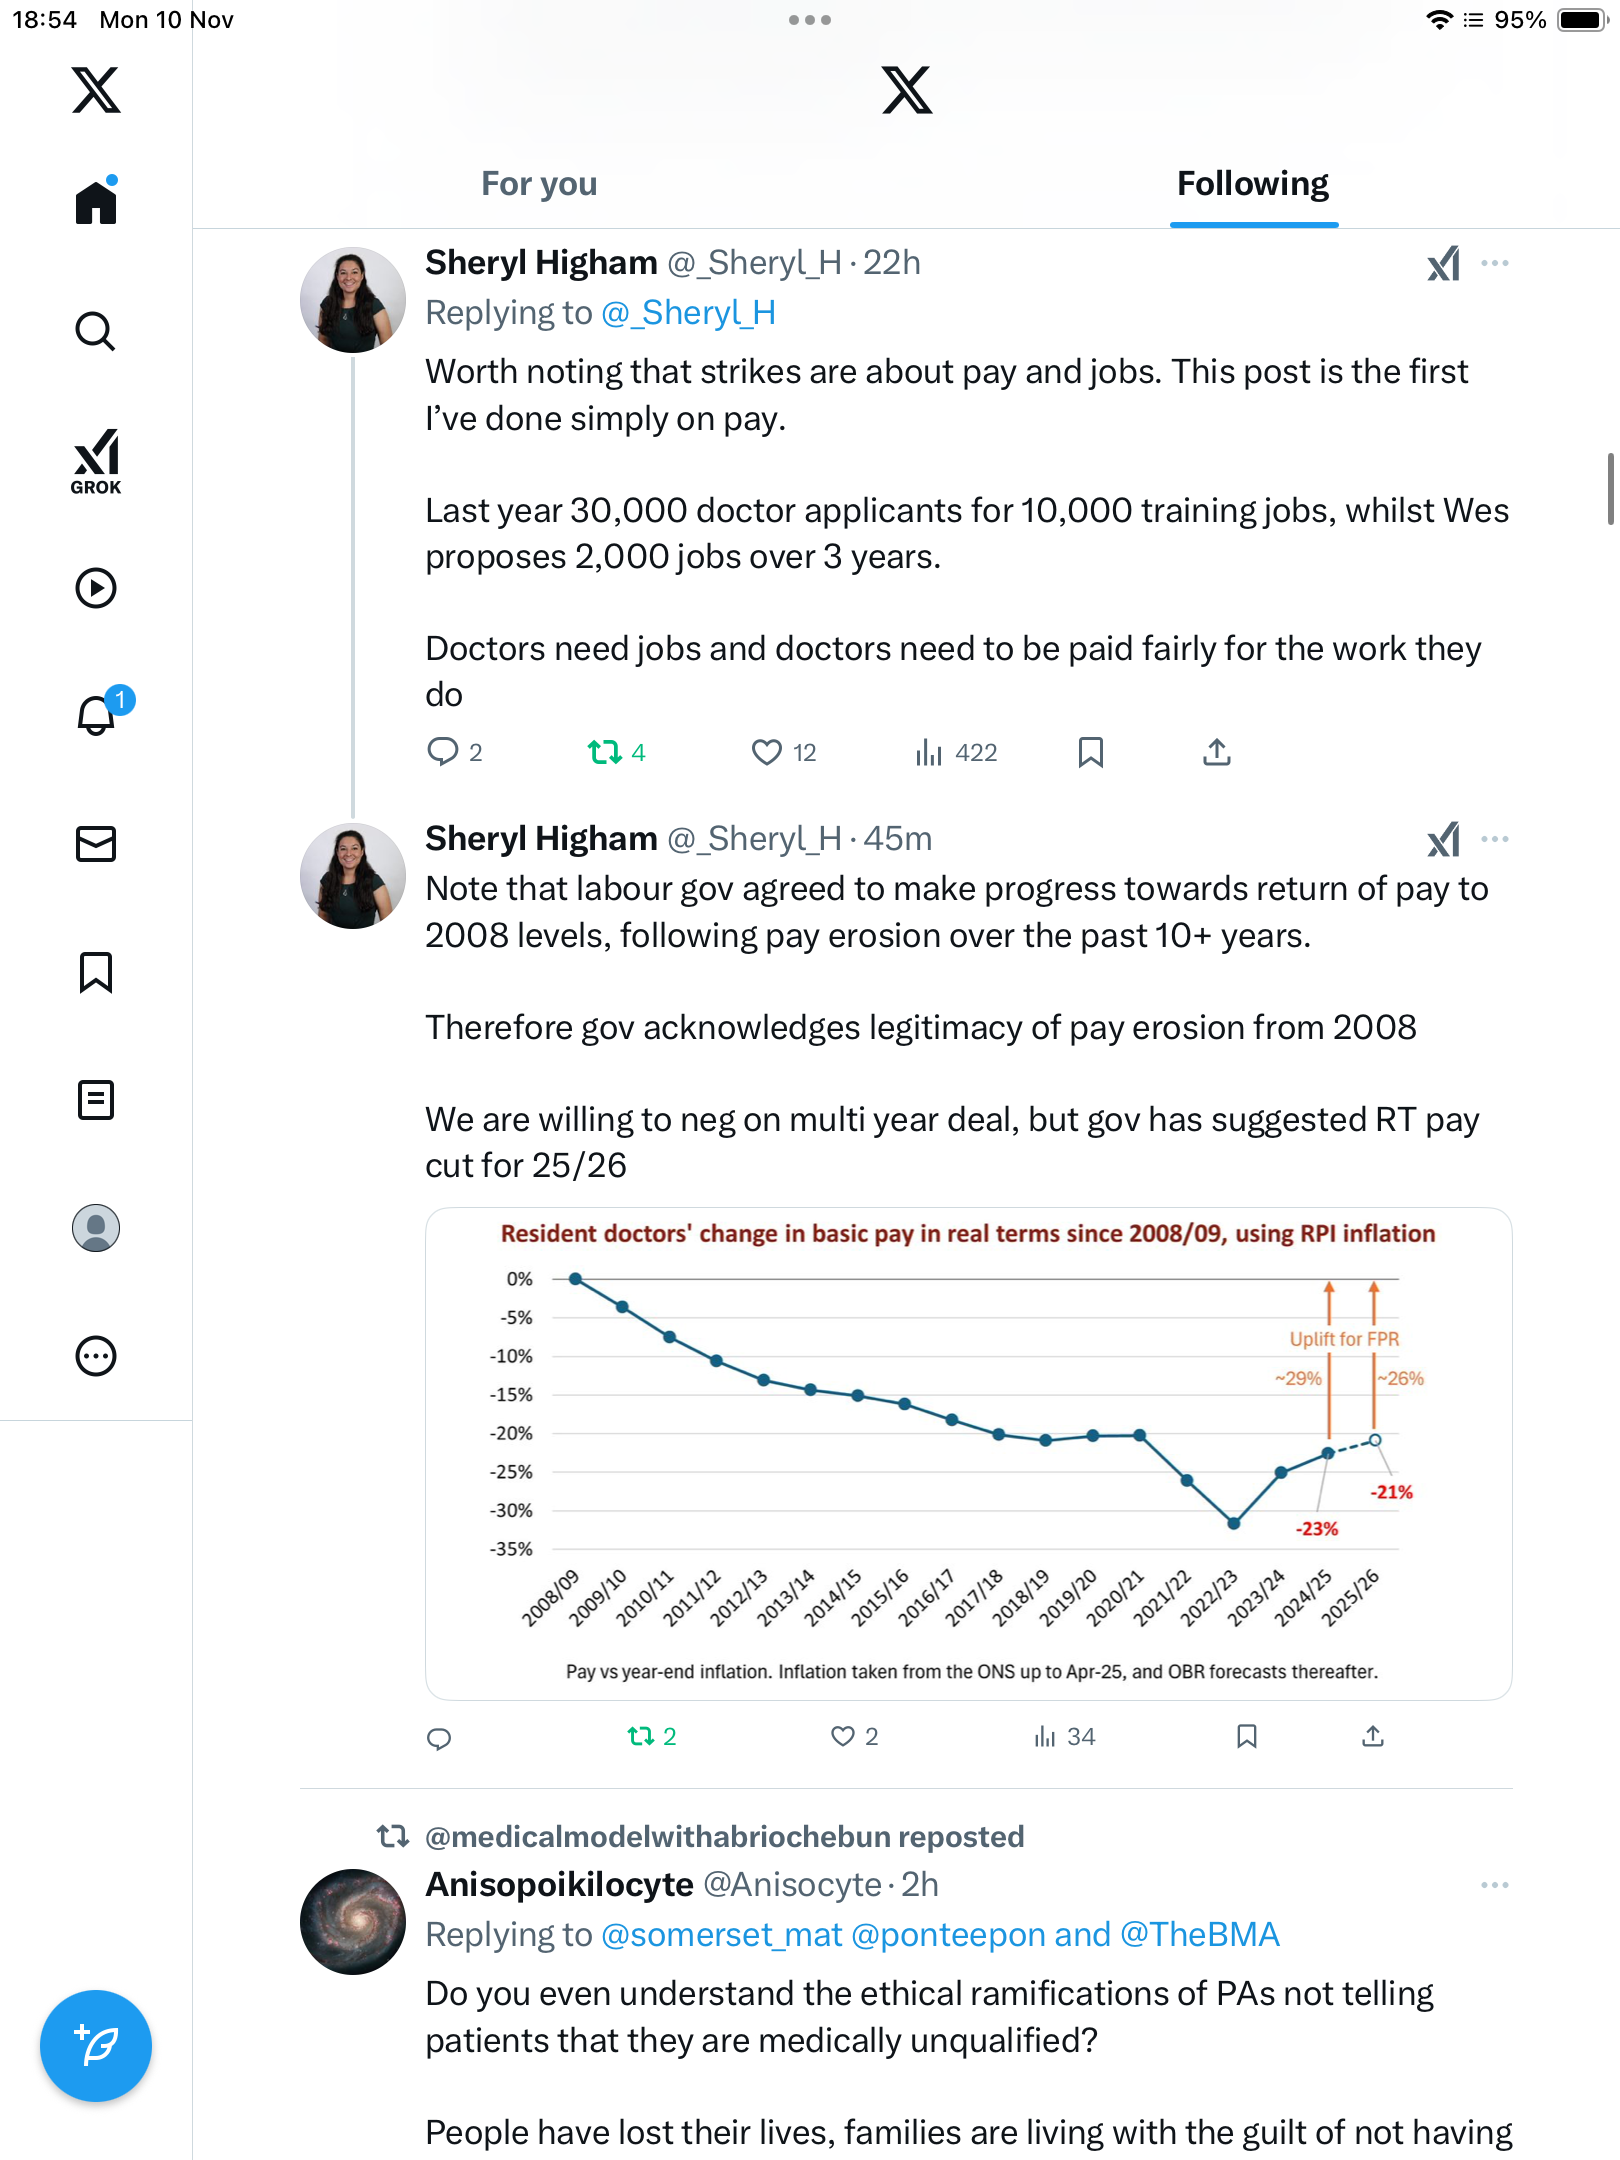Open the Video tab play icon

[96, 588]
